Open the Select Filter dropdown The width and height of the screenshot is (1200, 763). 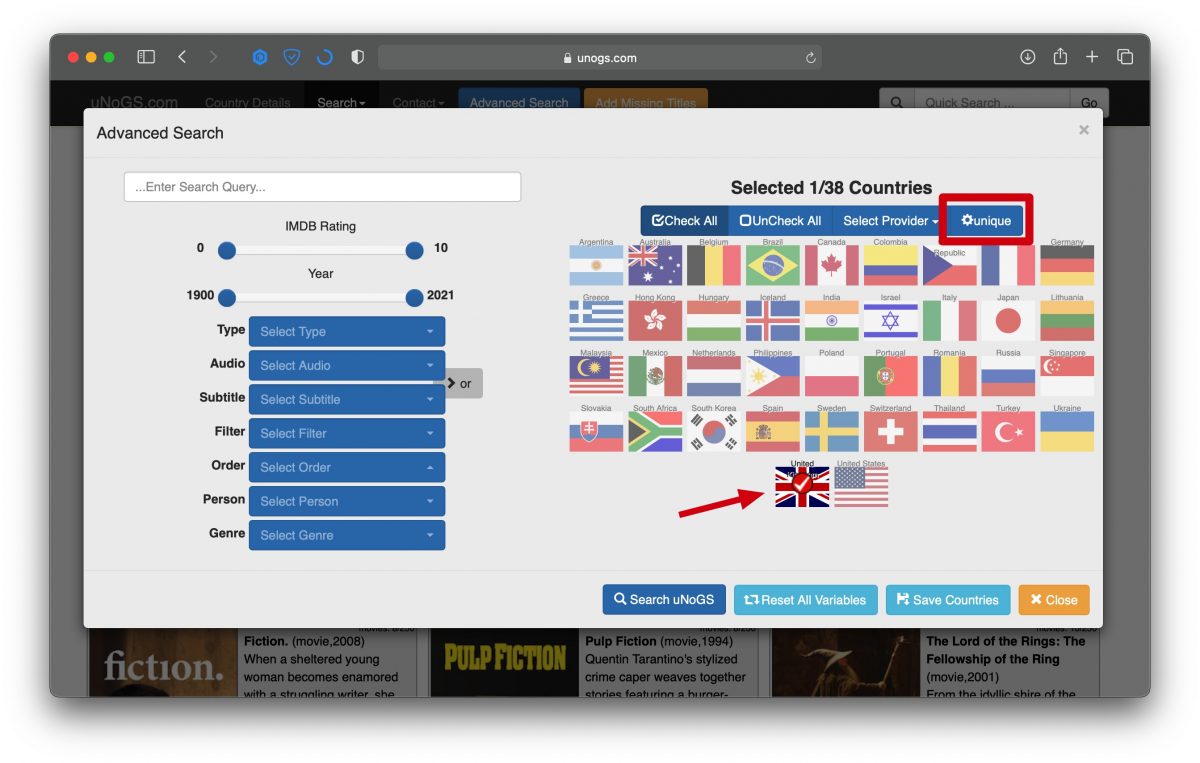[347, 434]
